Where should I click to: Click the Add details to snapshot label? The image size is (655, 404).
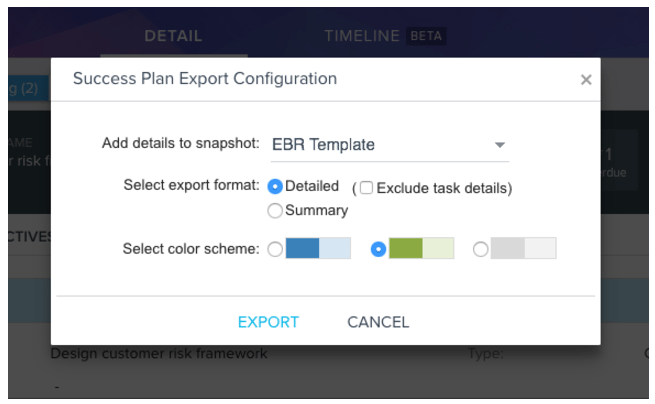pos(181,143)
